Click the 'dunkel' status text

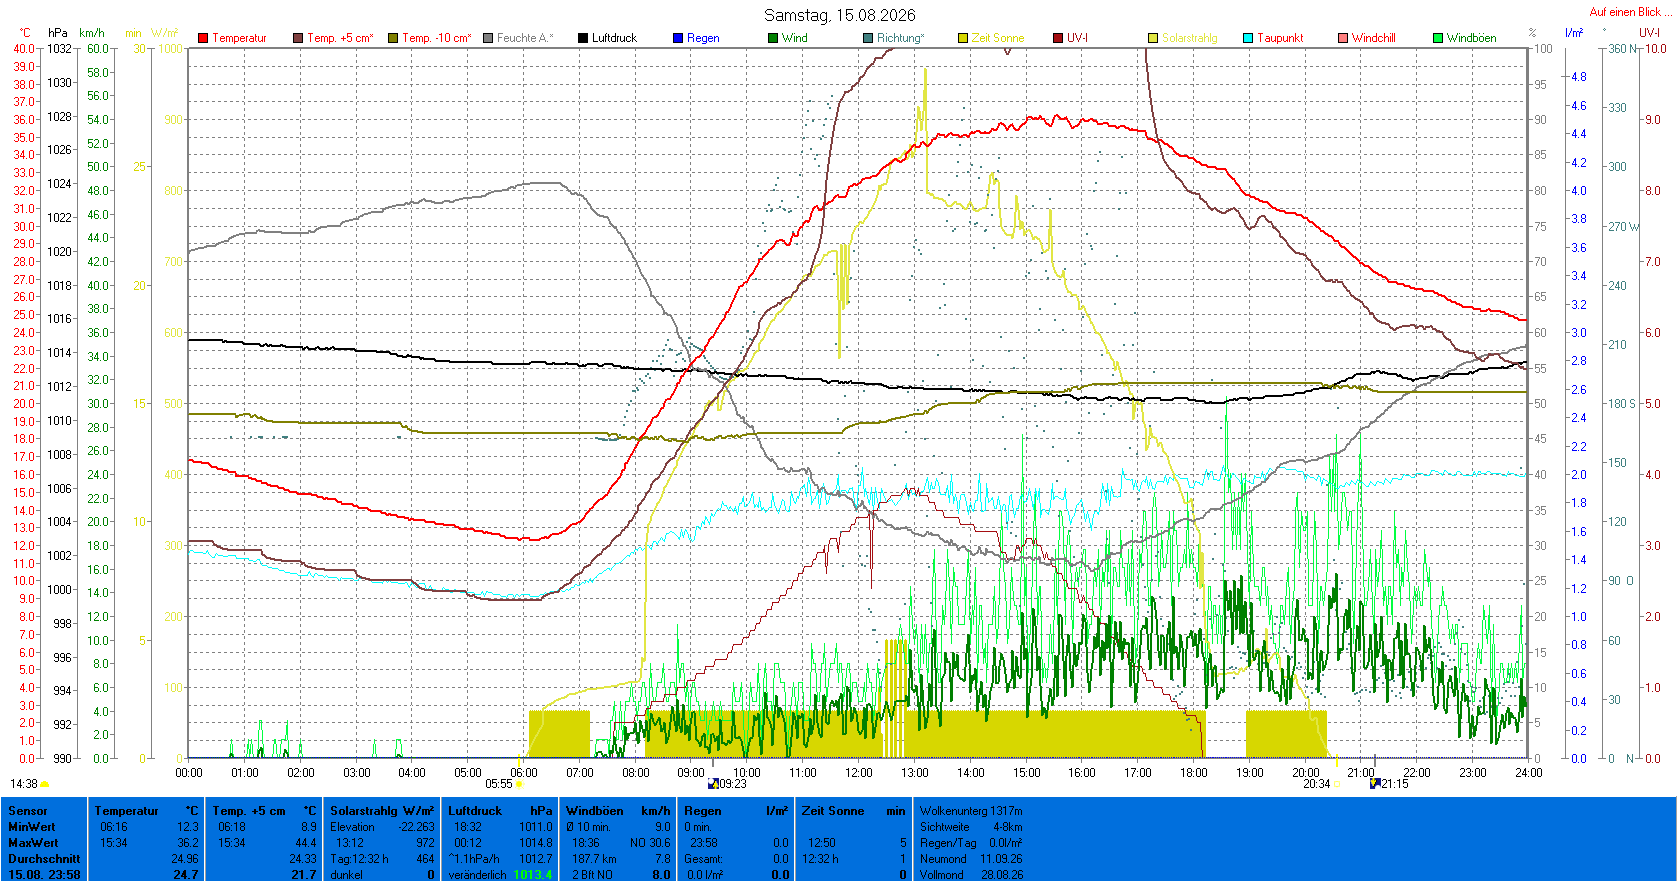pos(346,875)
